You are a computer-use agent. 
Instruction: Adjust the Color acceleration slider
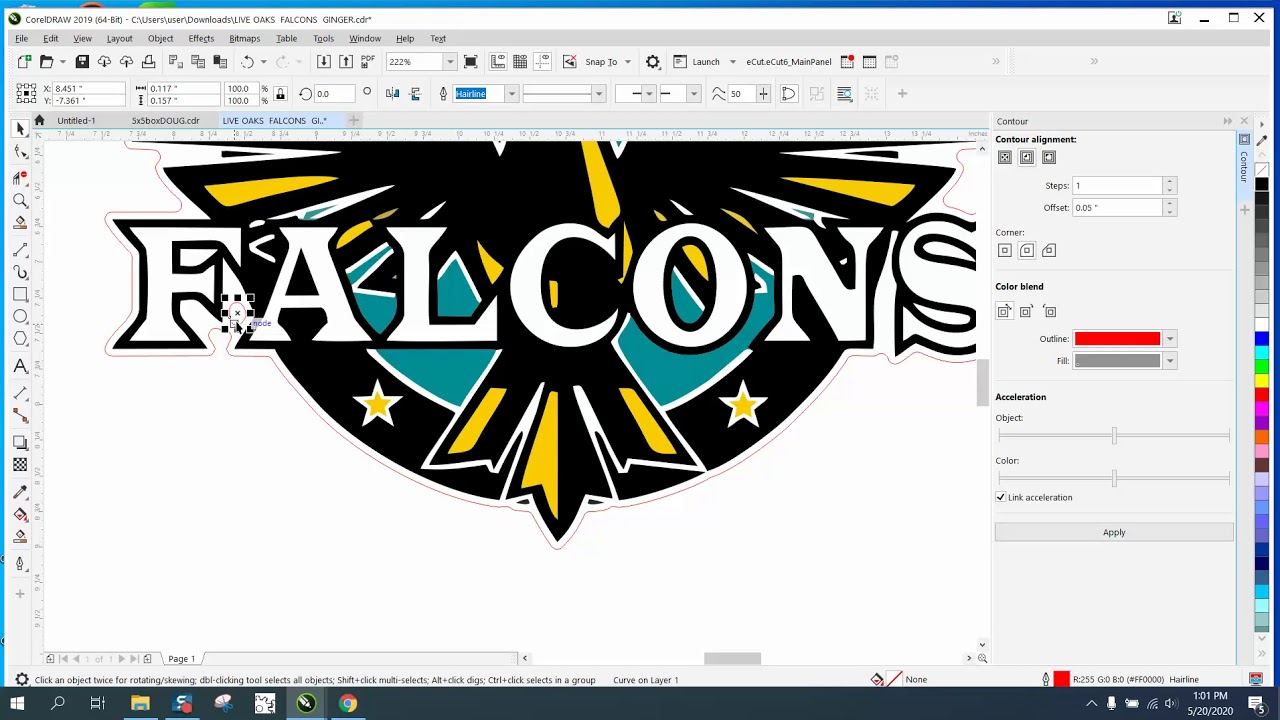pos(1114,479)
